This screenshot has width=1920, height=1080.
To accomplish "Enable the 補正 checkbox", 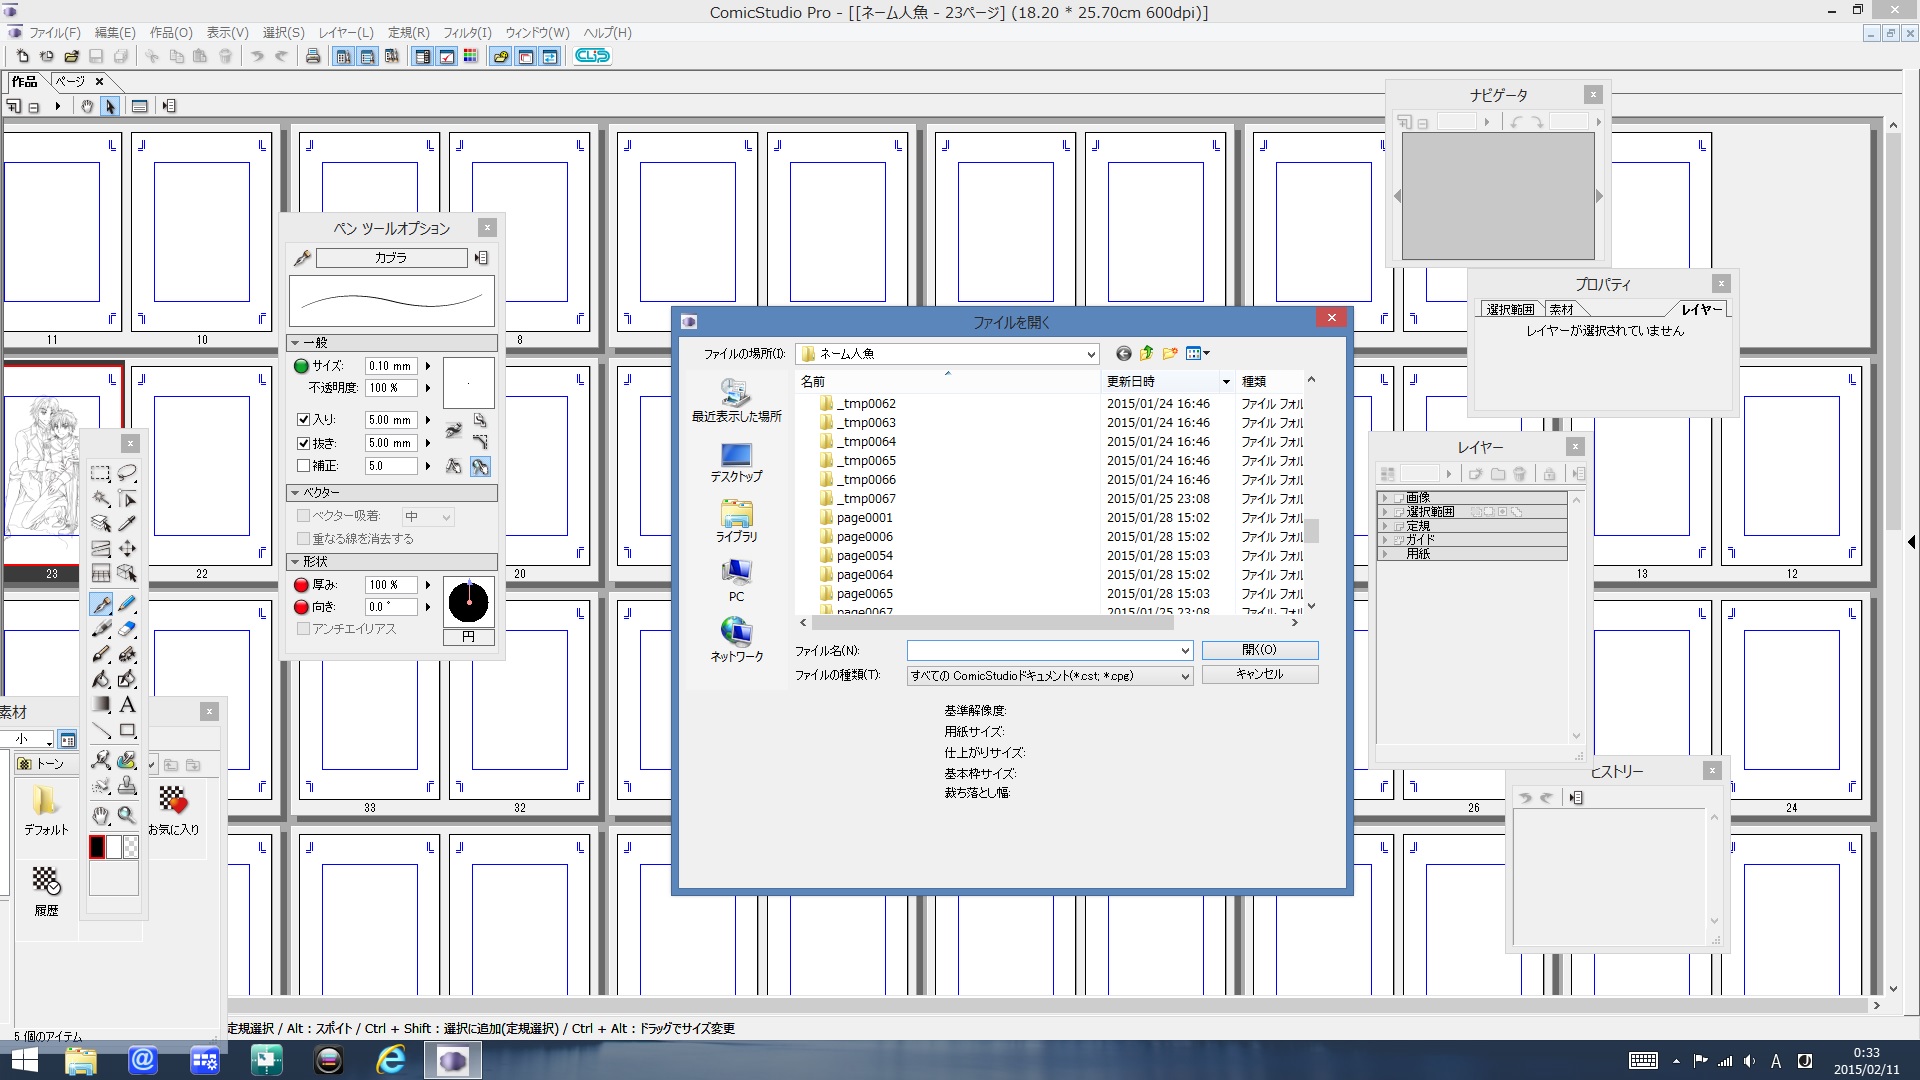I will (x=304, y=466).
